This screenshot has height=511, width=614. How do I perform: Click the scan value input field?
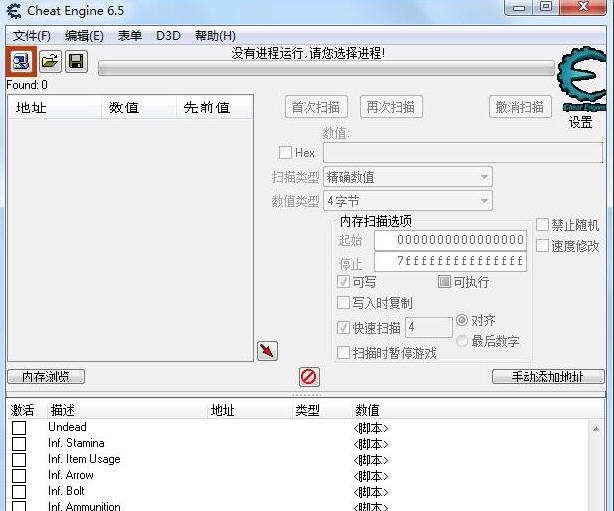463,152
